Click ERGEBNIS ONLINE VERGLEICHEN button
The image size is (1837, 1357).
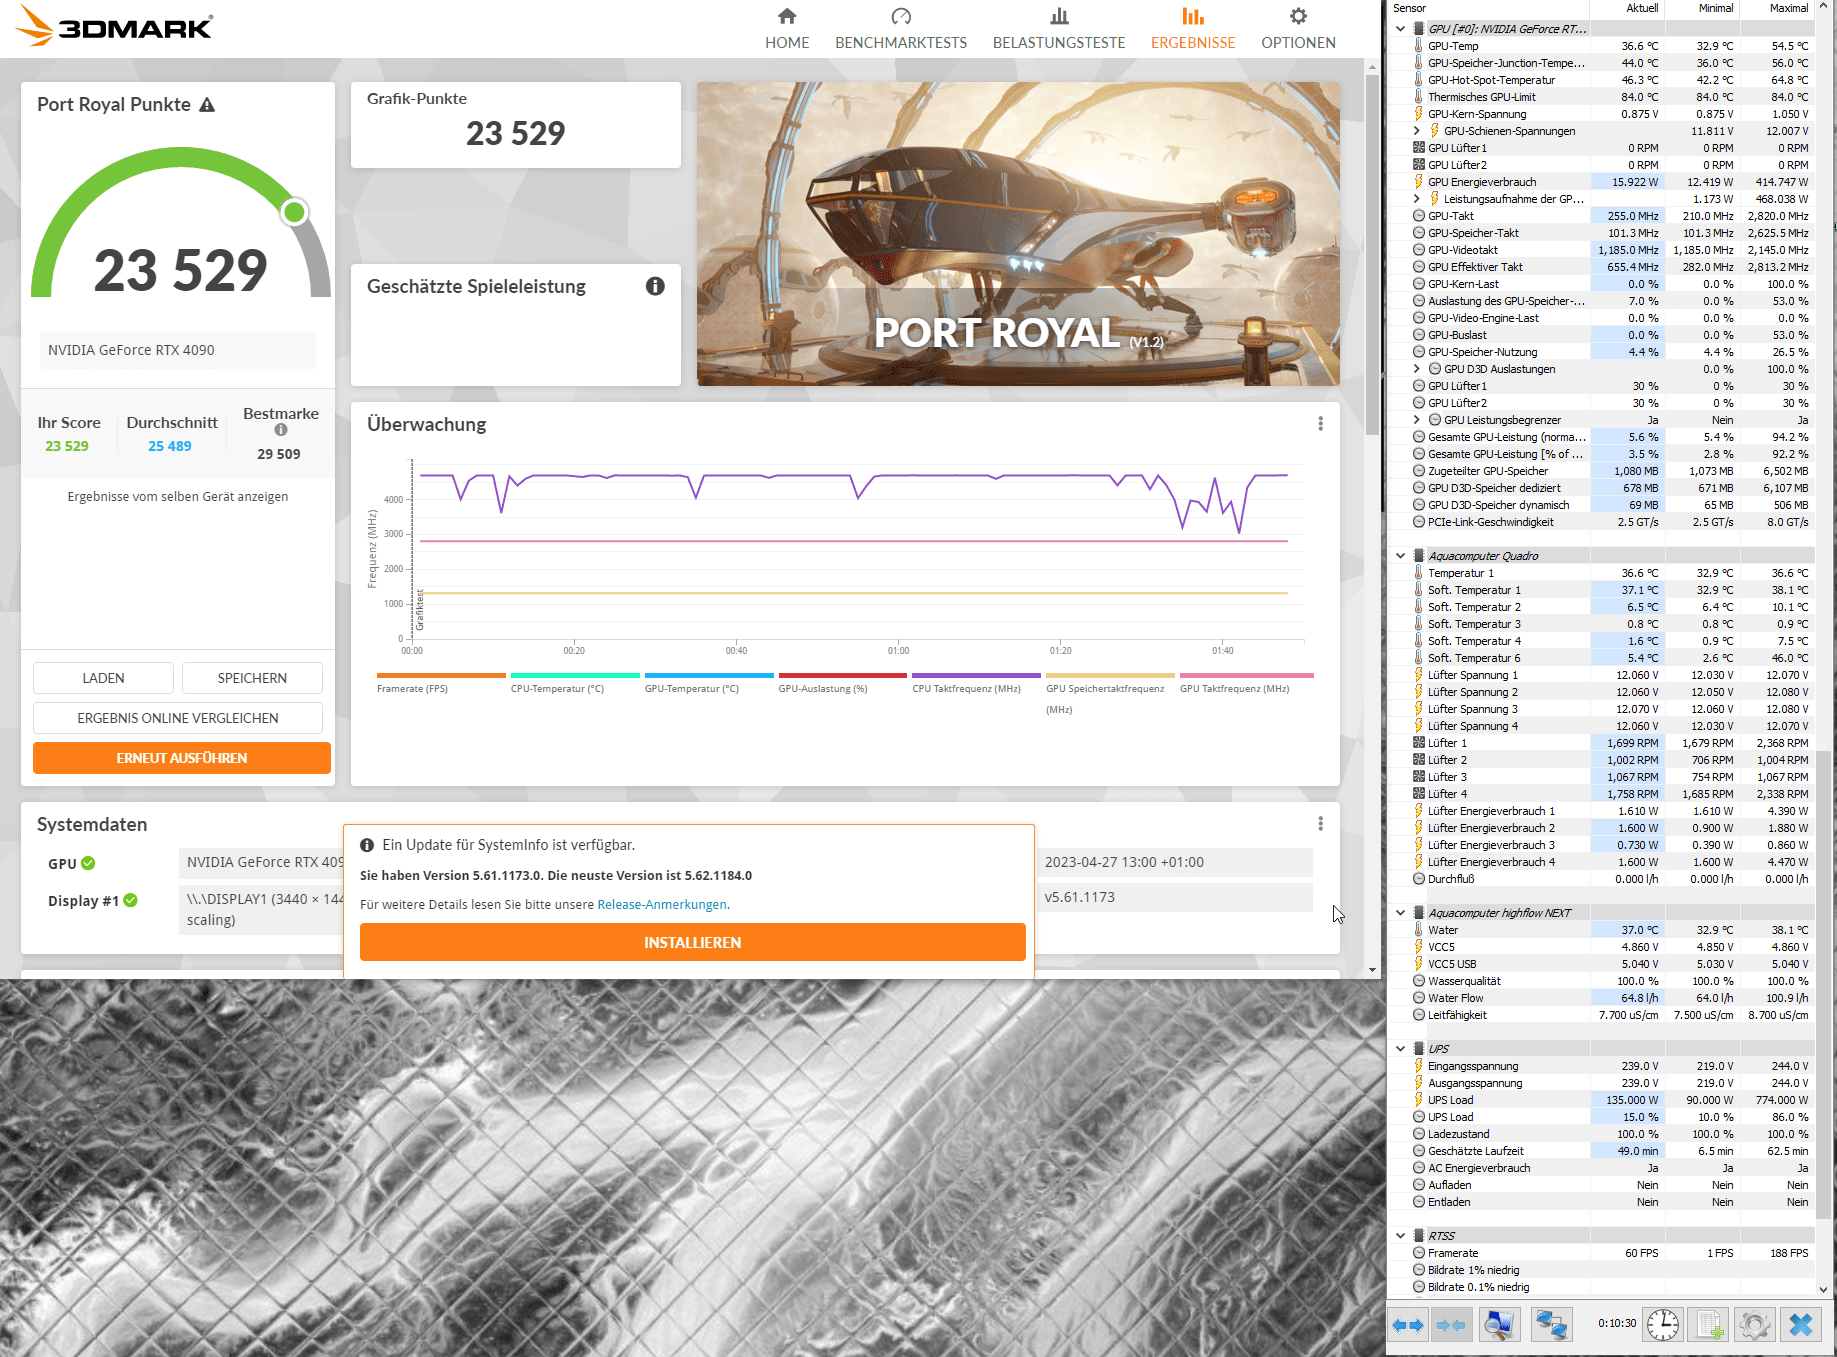coord(178,718)
